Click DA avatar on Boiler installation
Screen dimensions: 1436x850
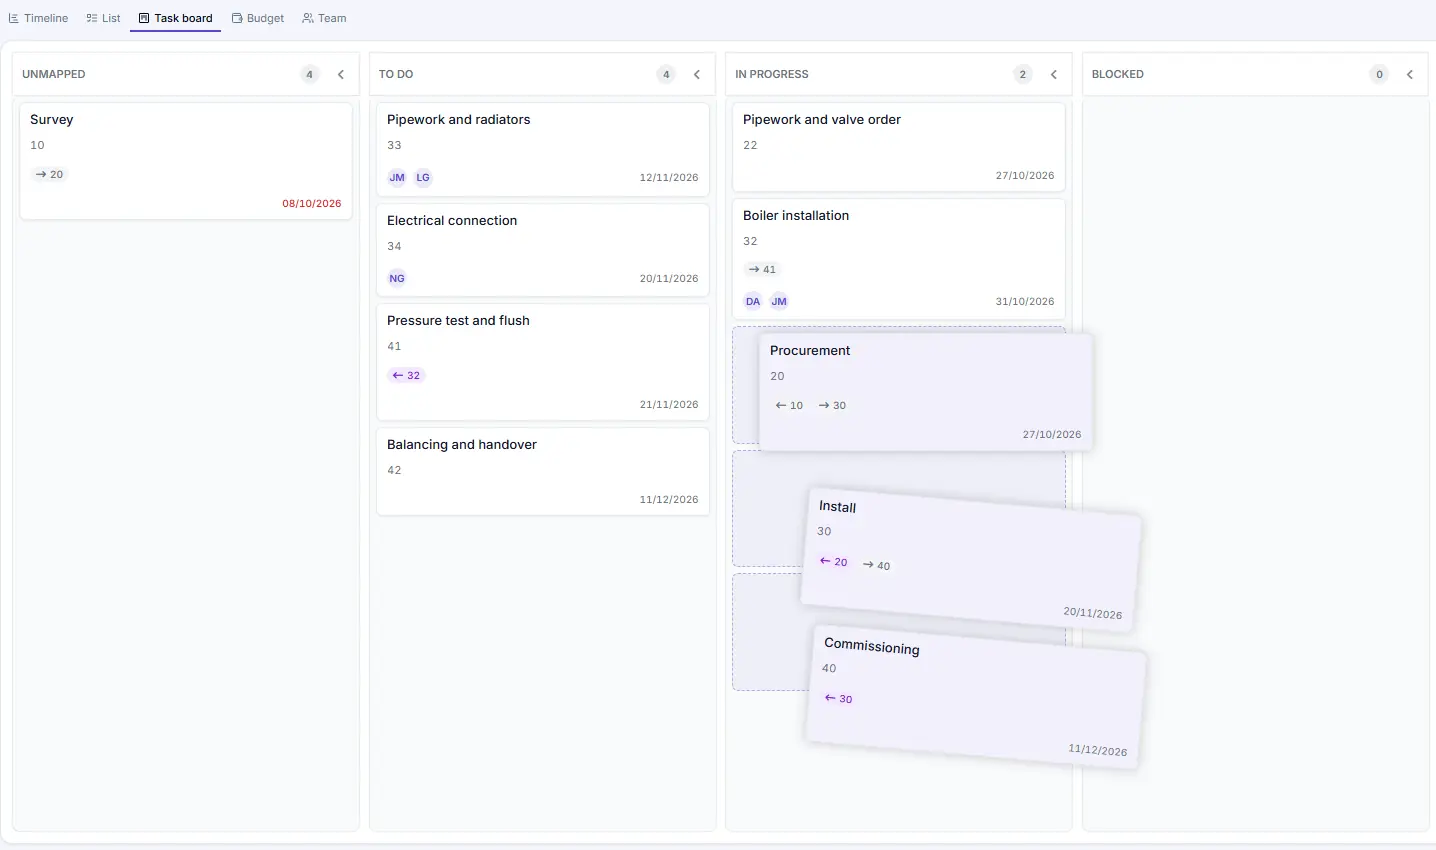pyautogui.click(x=753, y=301)
